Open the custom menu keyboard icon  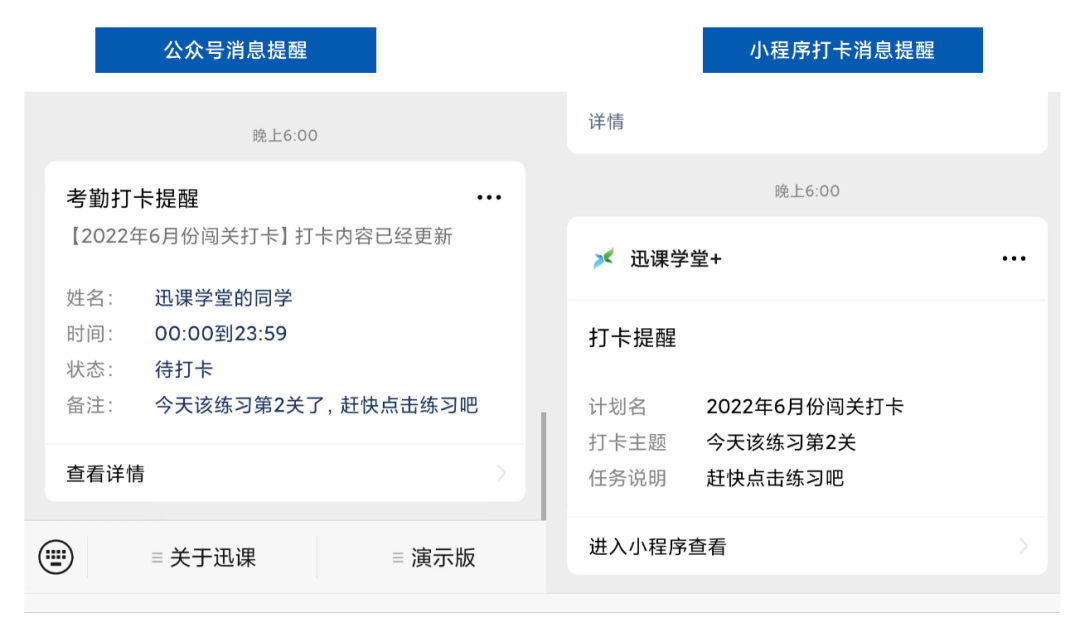pos(55,556)
